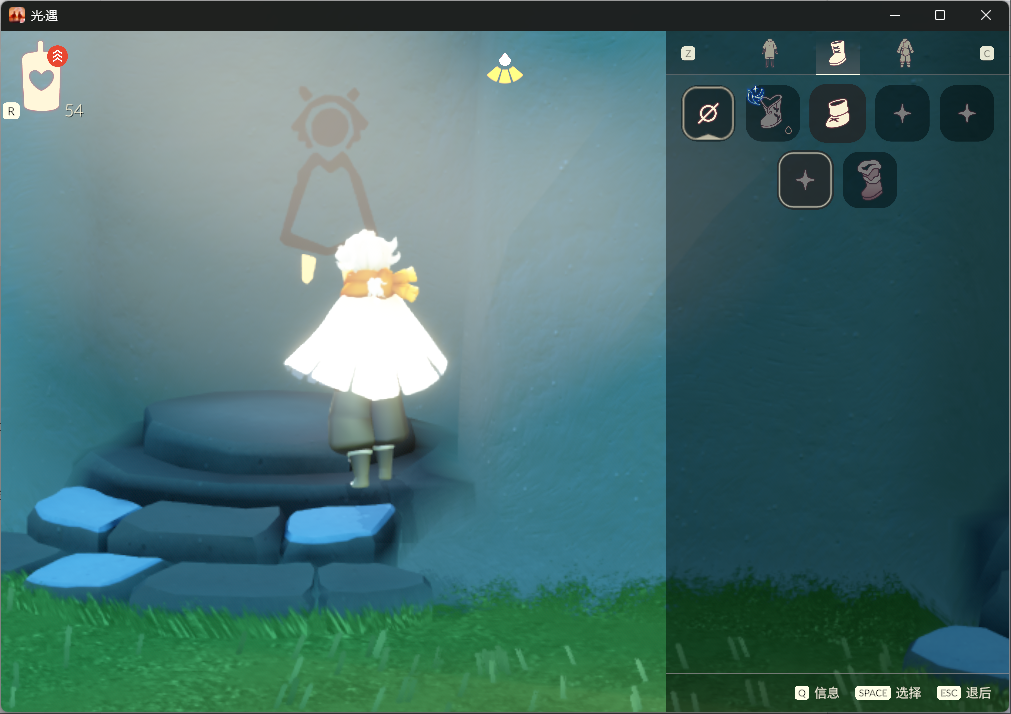The width and height of the screenshot is (1011, 714).
Task: Maximize the 光遇 window
Action: (940, 15)
